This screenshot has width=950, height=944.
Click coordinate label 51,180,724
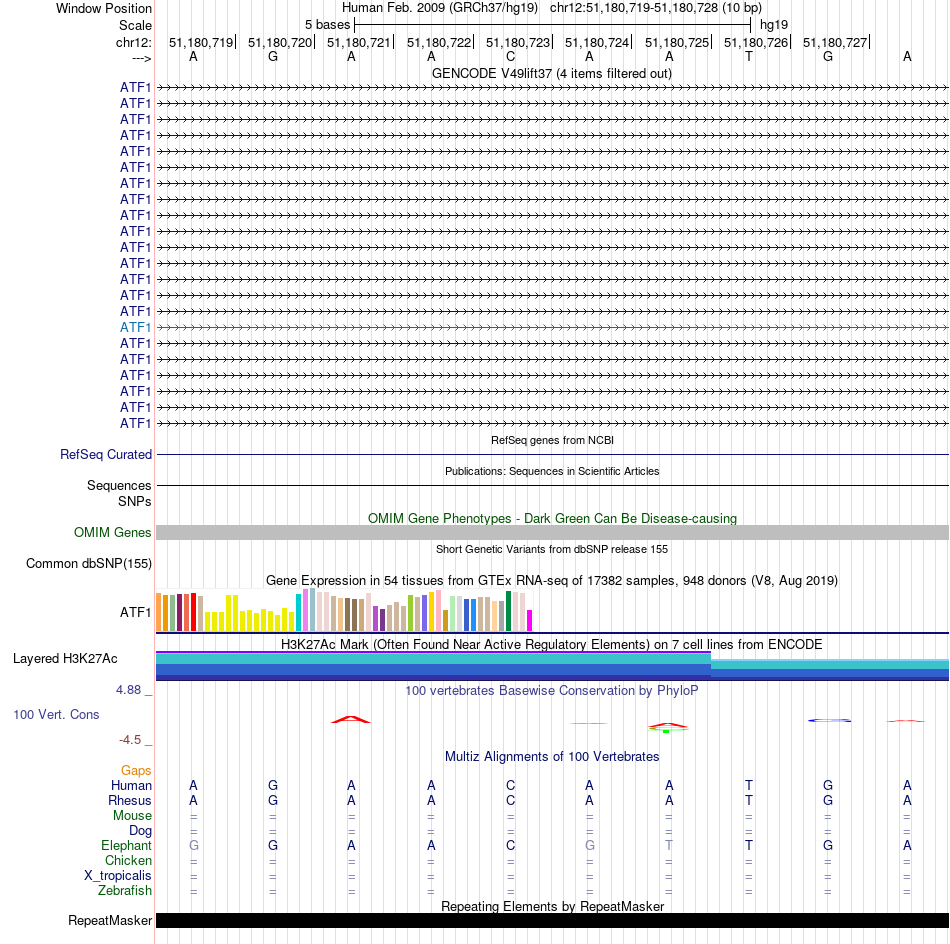[597, 42]
